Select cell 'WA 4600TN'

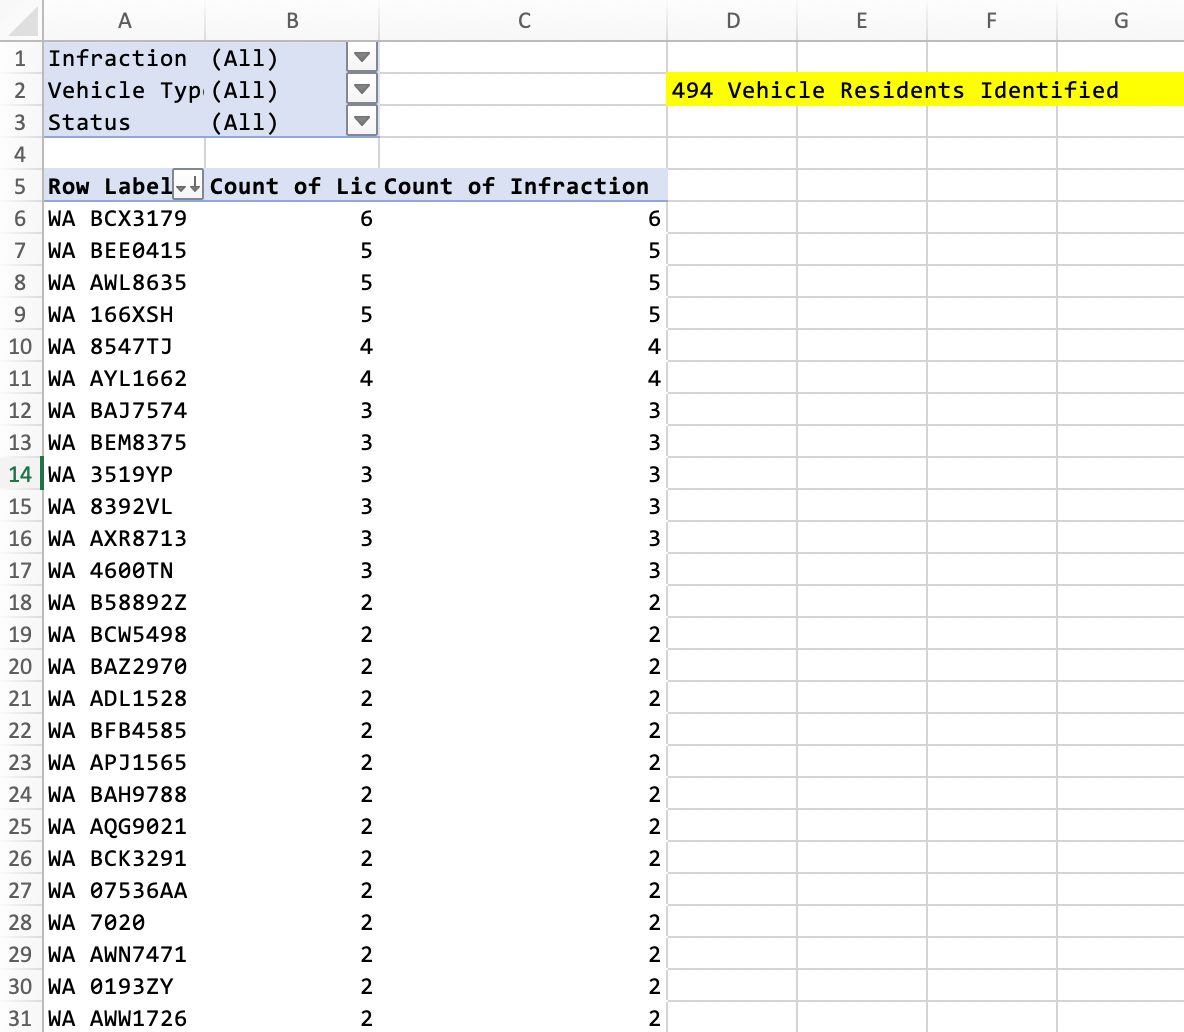click(125, 570)
